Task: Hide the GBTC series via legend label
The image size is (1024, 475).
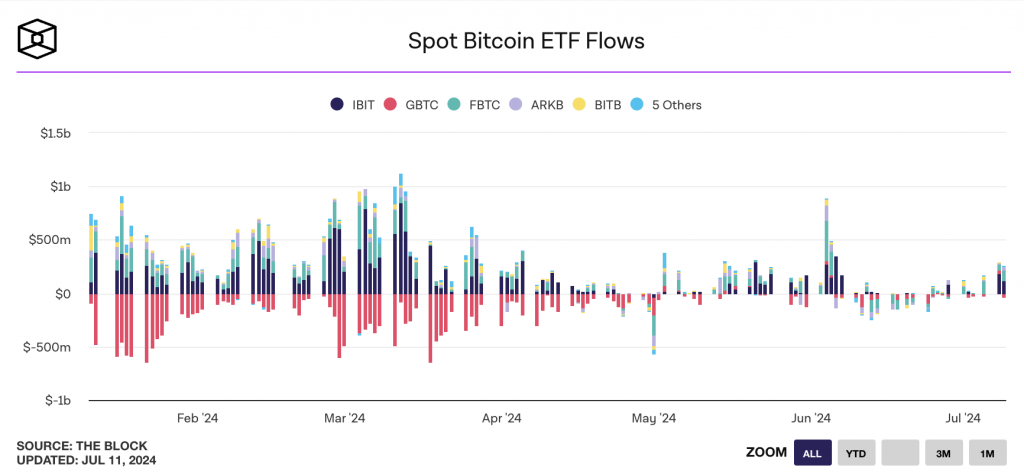Action: click(420, 104)
